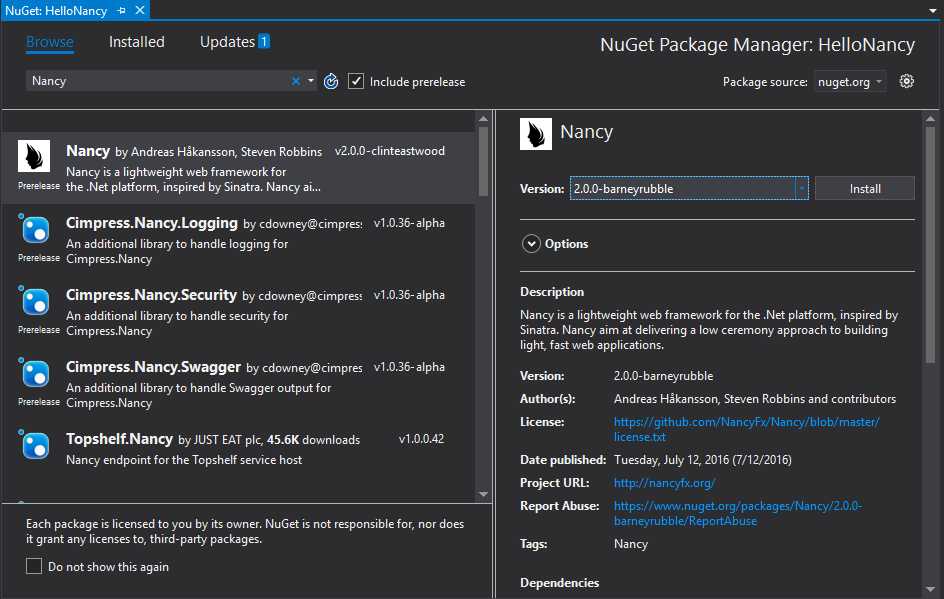
Task: Toggle Include prerelease checkbox
Action: pyautogui.click(x=356, y=81)
